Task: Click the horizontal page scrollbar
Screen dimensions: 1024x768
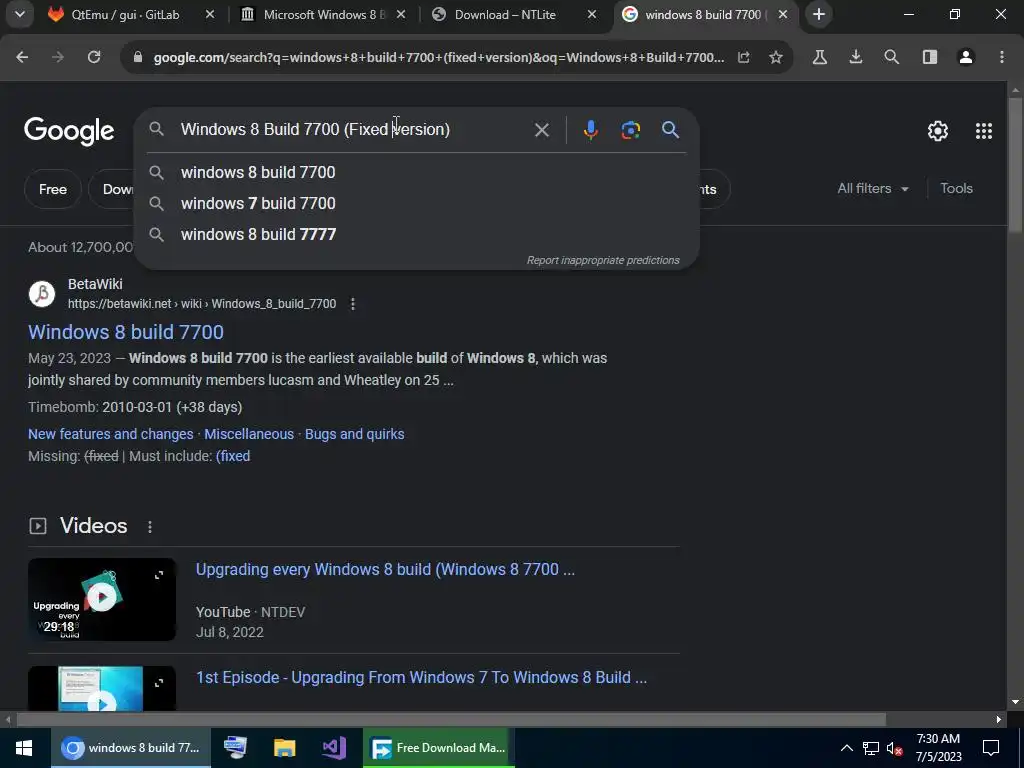Action: click(x=451, y=720)
